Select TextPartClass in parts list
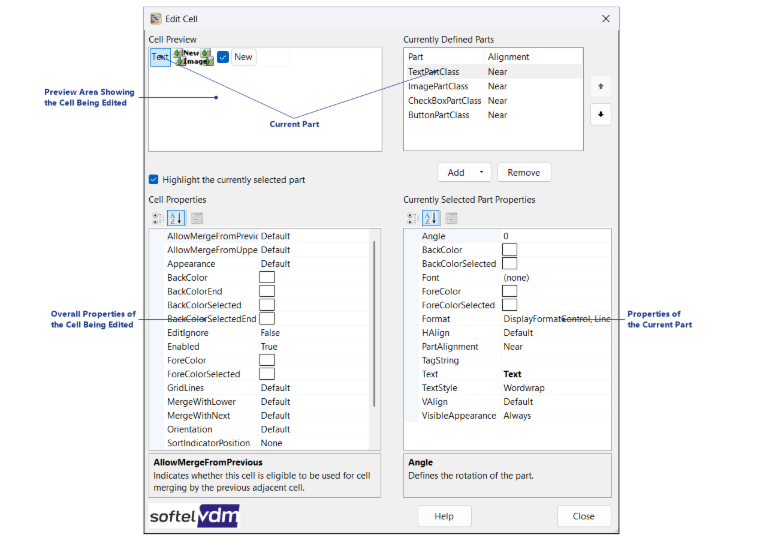 493,72
